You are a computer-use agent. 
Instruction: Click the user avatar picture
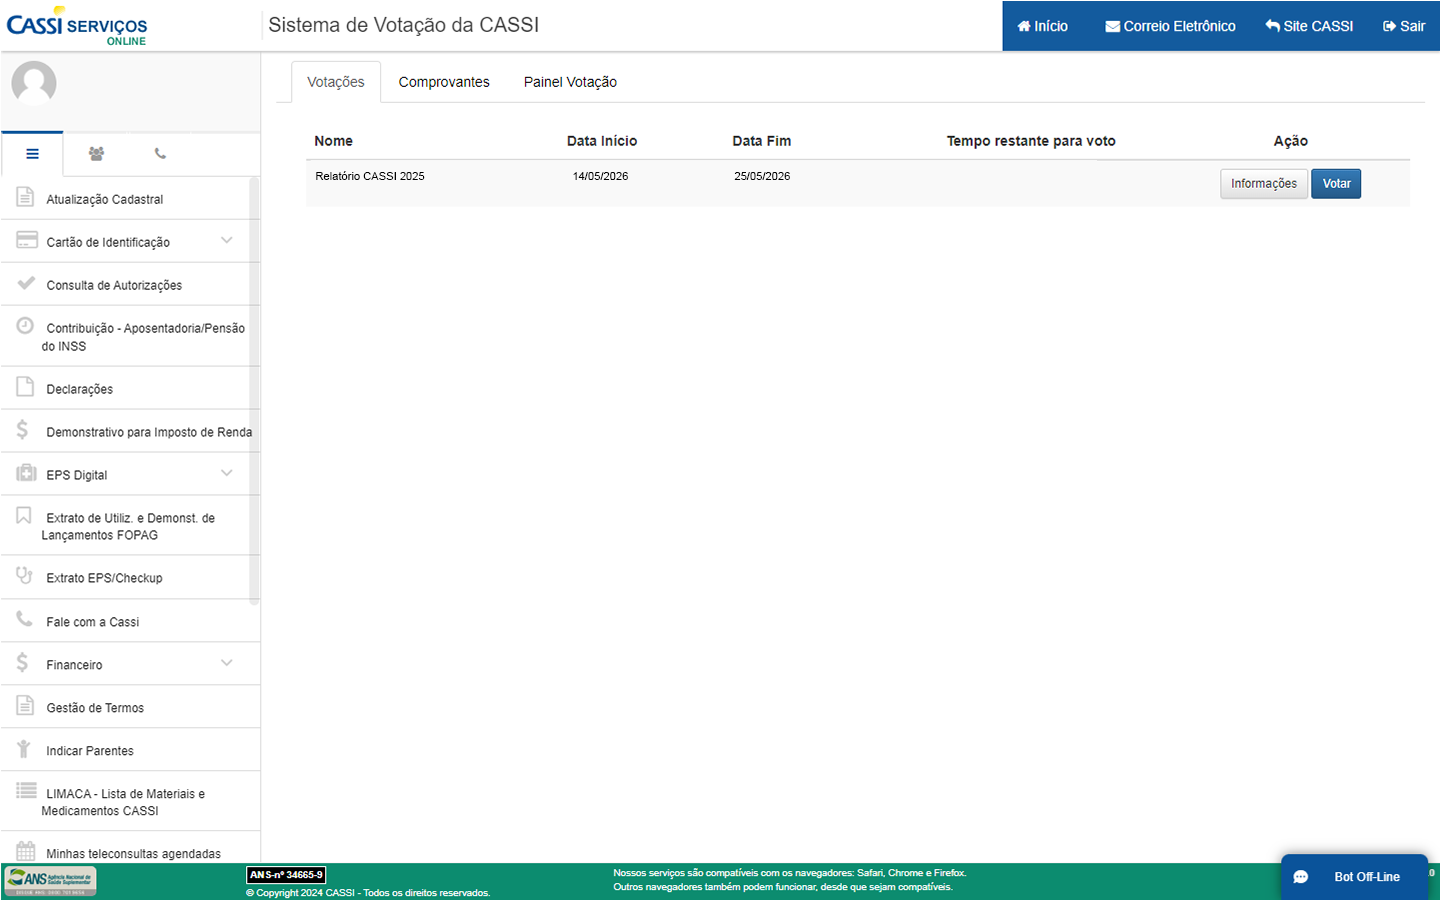34,83
